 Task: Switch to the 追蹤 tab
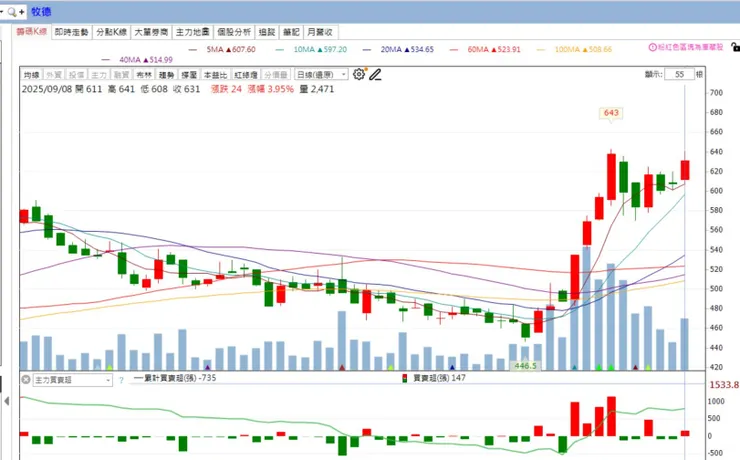tap(267, 32)
